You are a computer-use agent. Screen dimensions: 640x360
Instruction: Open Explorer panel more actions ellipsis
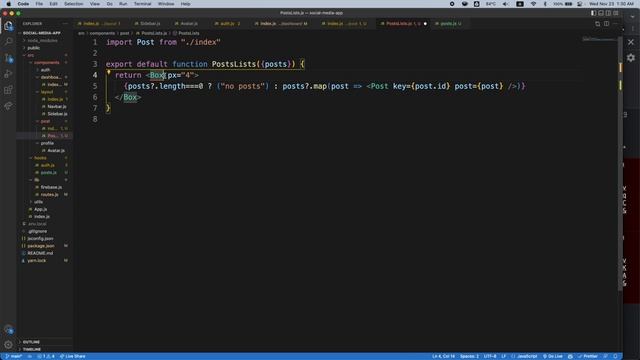point(65,24)
